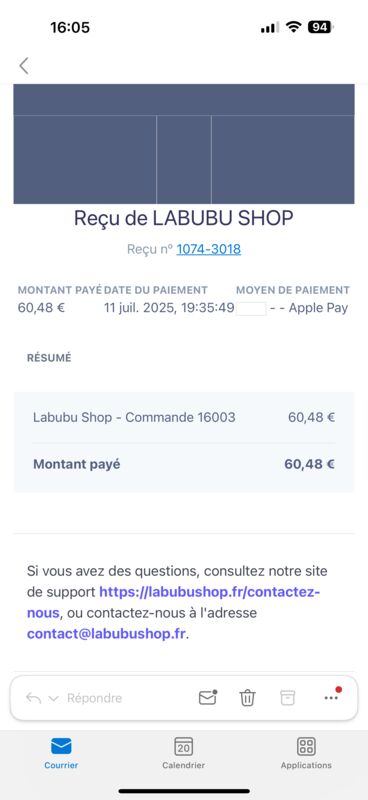Screen dimensions: 368x800
Task: Tap the contact@labubushop.fr email address
Action: (x=107, y=634)
